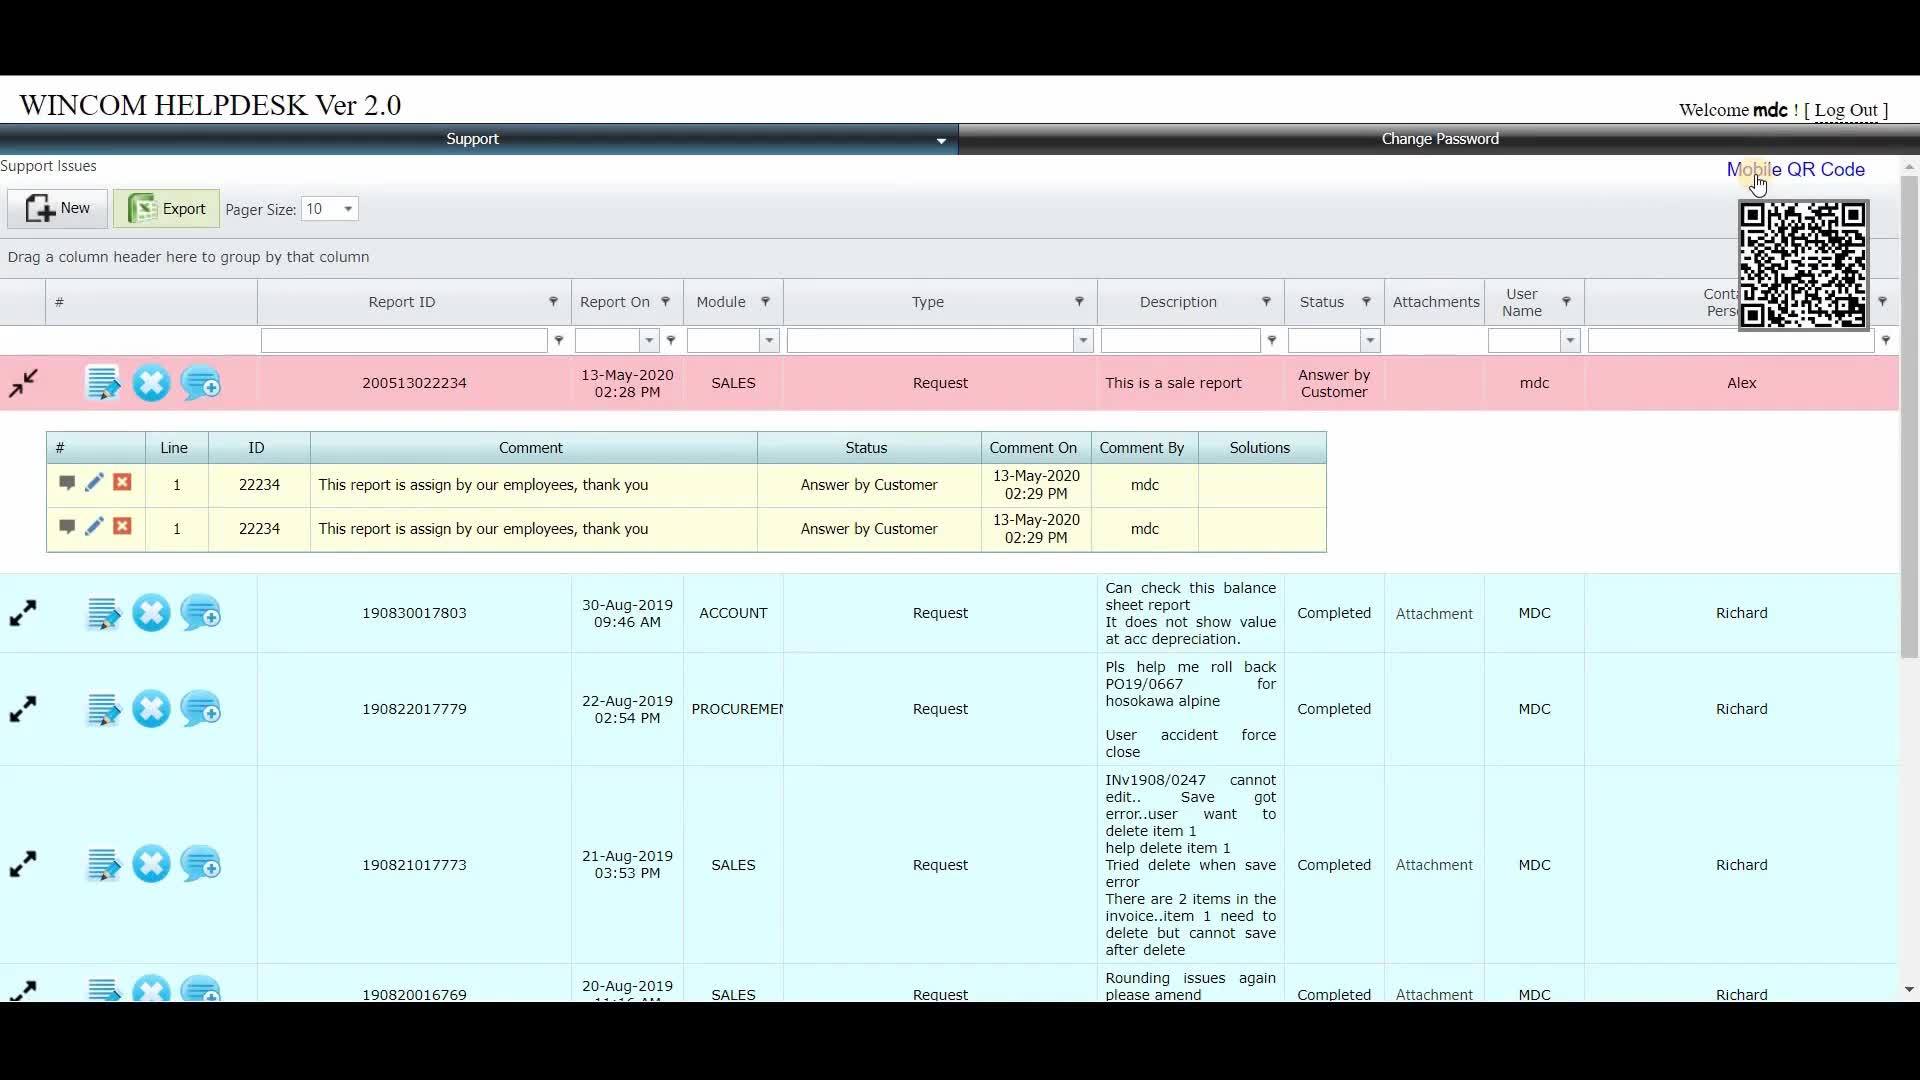Delete second comment with red X
Image resolution: width=1920 pixels, height=1080 pixels.
122,527
